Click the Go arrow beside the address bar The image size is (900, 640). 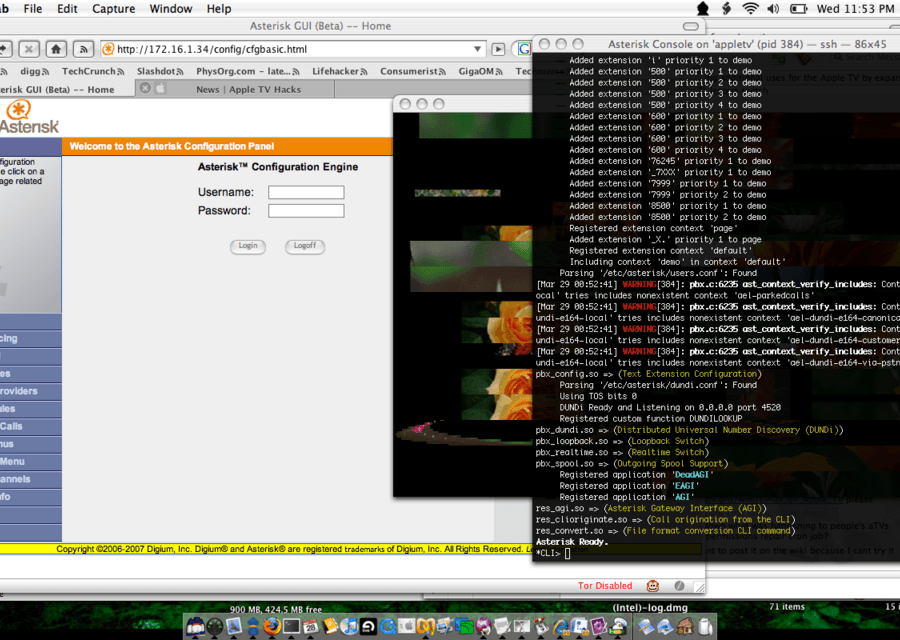click(498, 49)
